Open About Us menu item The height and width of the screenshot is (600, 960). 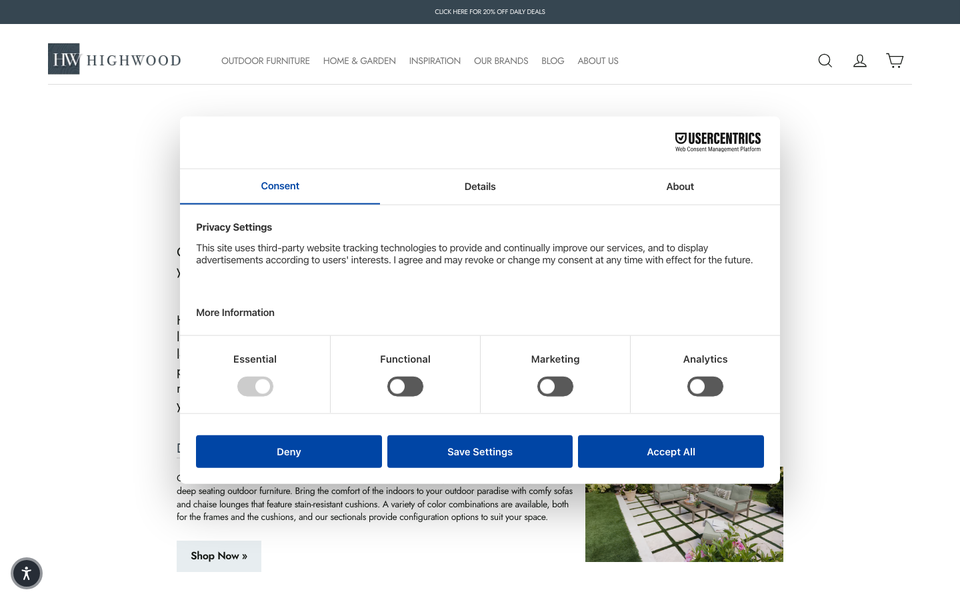tap(598, 61)
